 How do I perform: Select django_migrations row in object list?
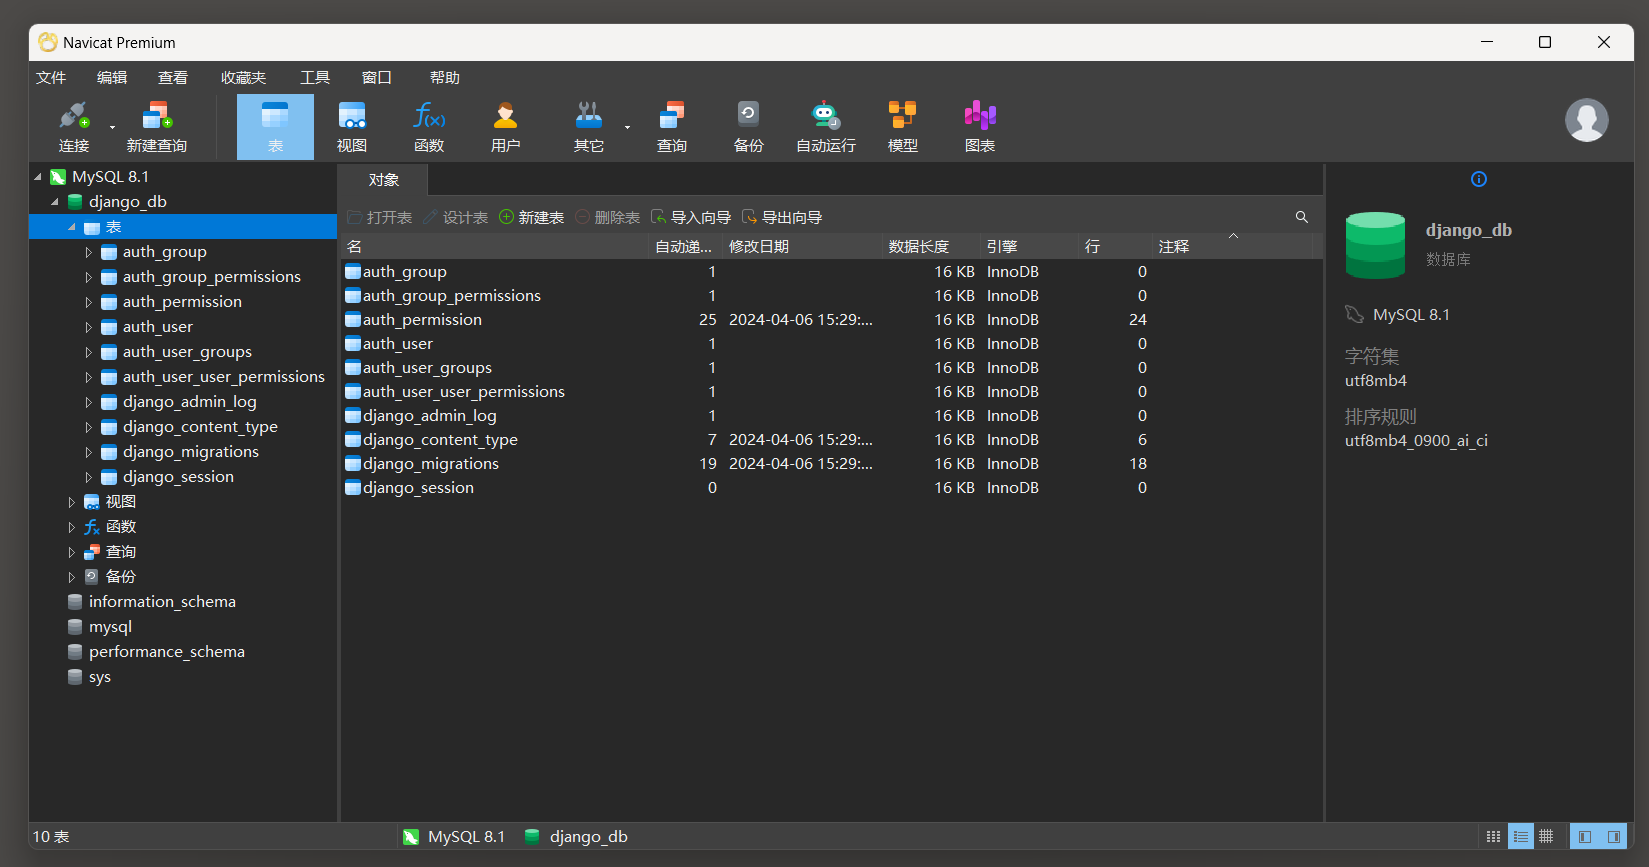pos(831,464)
